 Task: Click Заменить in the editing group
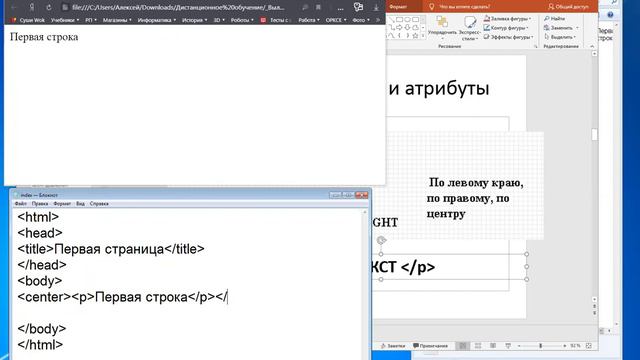tap(561, 28)
